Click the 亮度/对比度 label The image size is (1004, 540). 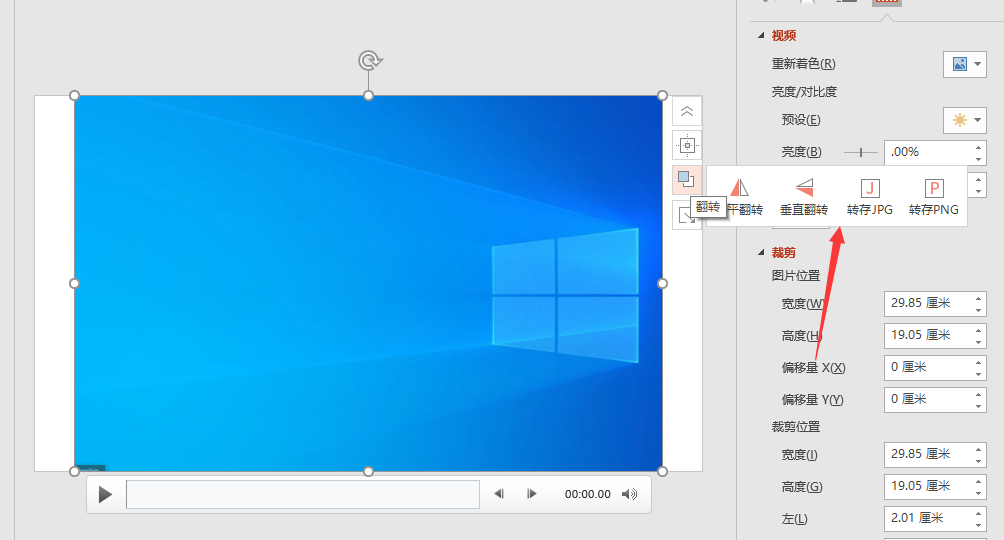click(804, 92)
